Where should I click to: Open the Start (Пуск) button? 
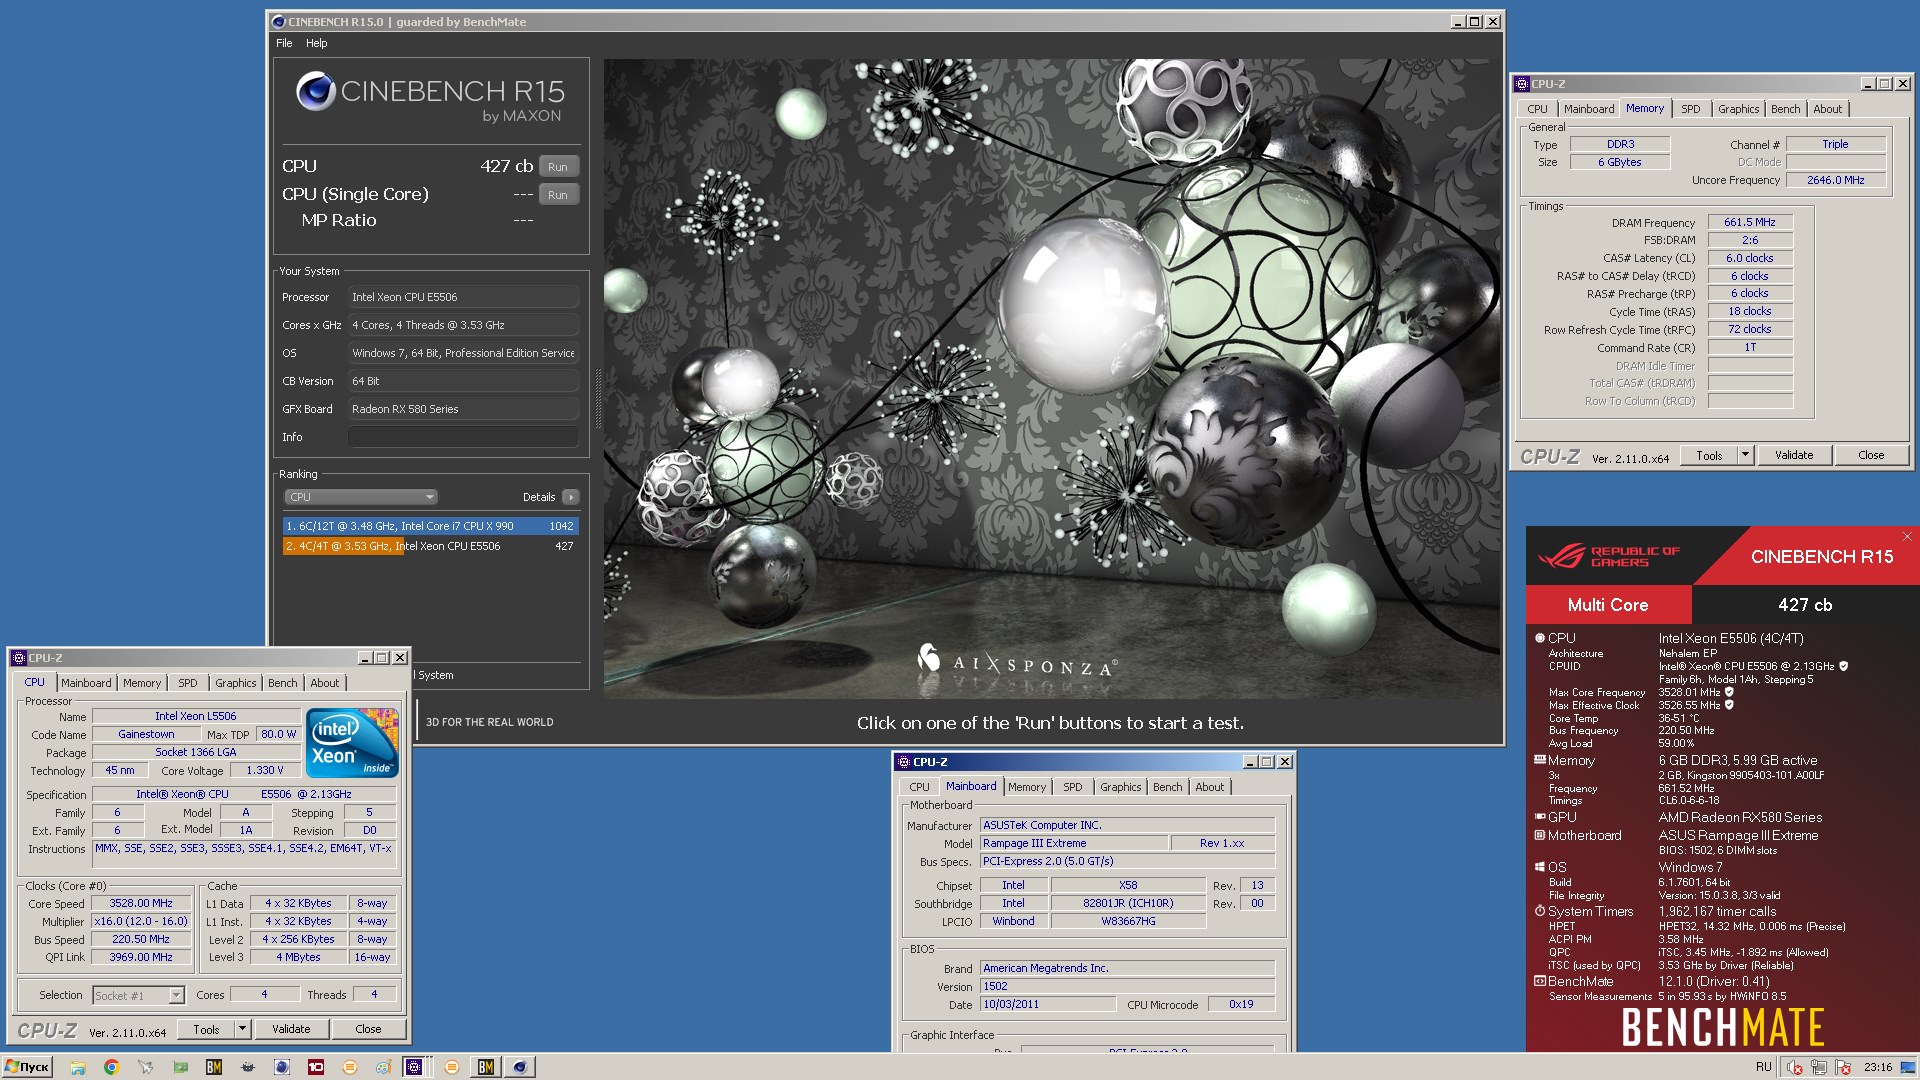click(27, 1067)
